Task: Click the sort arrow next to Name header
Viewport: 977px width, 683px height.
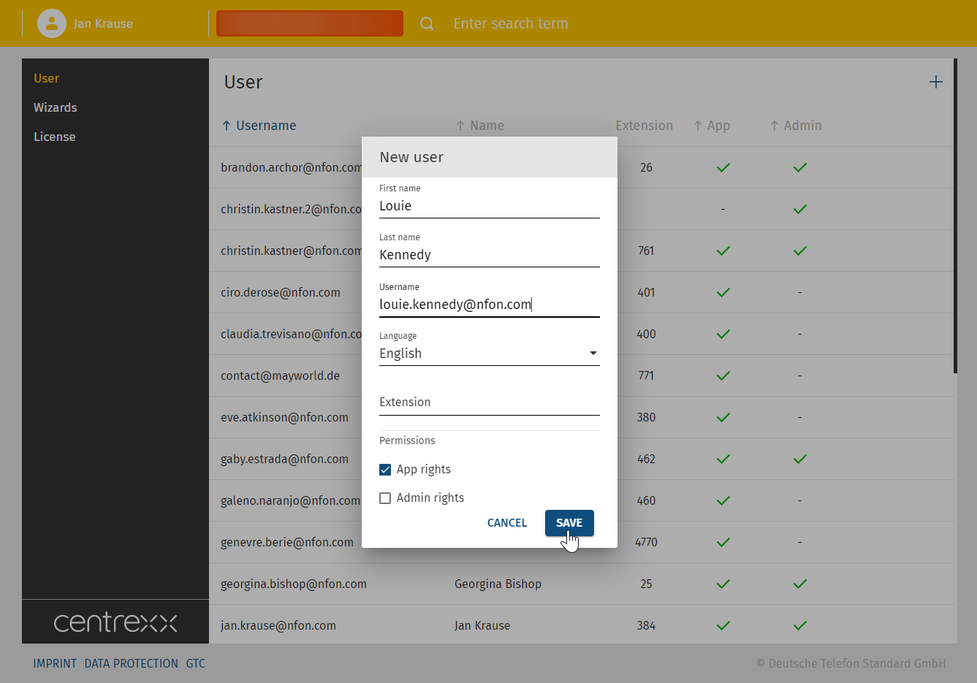Action: coord(460,125)
